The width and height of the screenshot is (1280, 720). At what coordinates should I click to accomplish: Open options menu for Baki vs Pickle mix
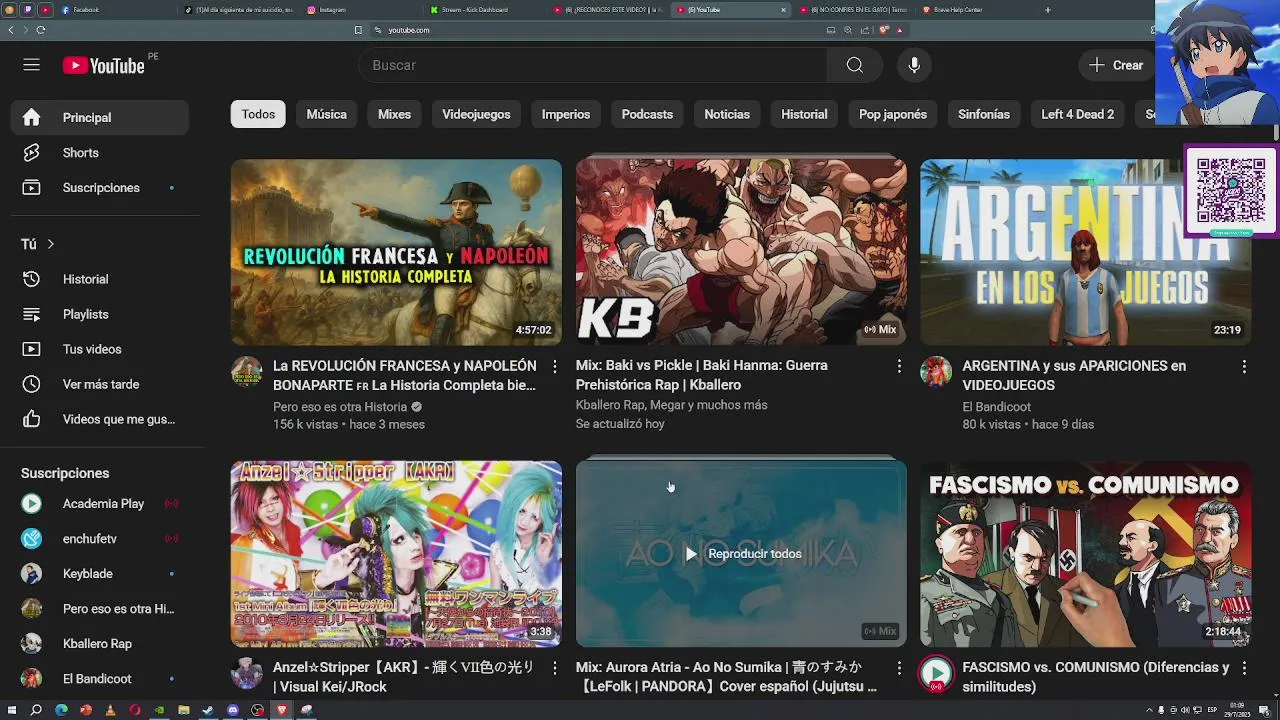899,367
